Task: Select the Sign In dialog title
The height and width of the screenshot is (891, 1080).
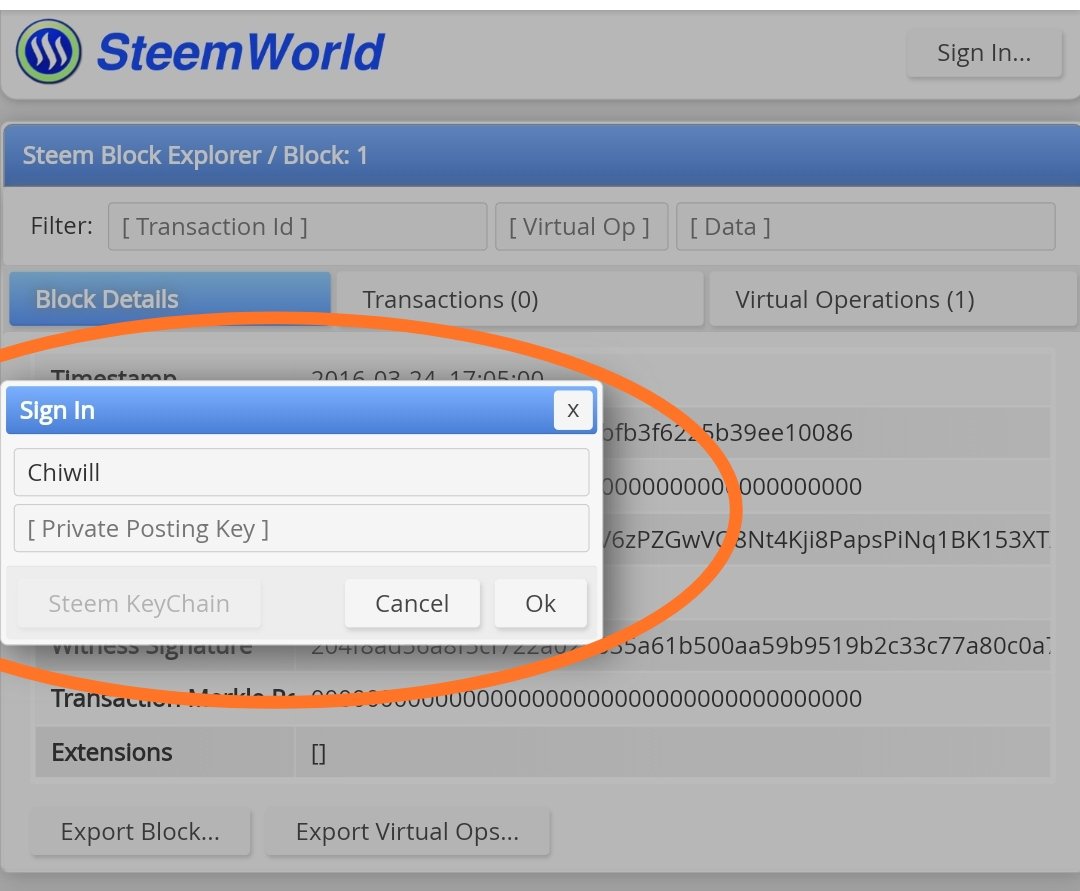Action: (x=57, y=410)
